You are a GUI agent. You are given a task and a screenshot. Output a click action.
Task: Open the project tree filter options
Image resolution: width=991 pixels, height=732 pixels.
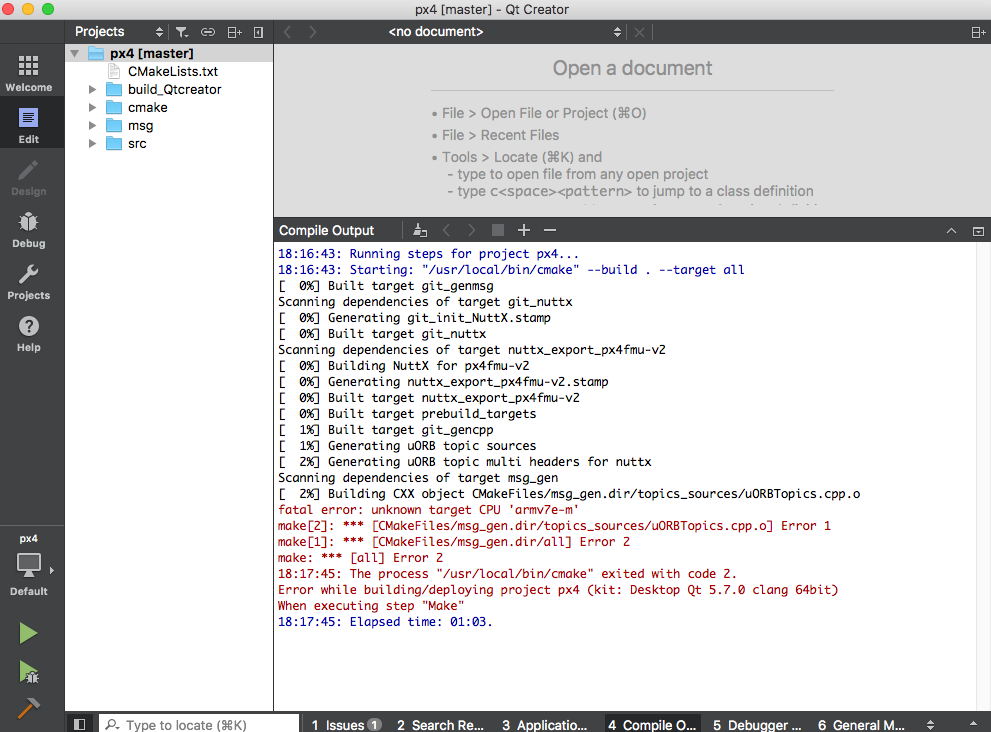182,32
